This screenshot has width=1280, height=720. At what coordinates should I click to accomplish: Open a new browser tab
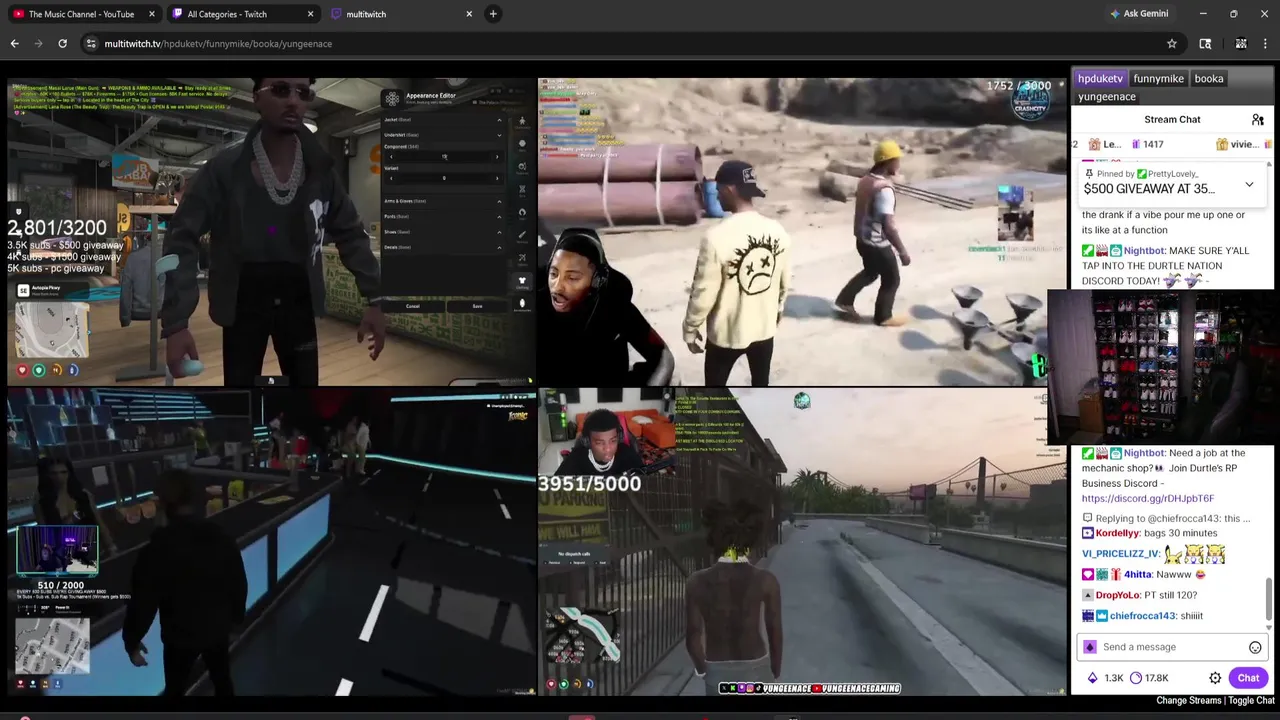tap(493, 14)
